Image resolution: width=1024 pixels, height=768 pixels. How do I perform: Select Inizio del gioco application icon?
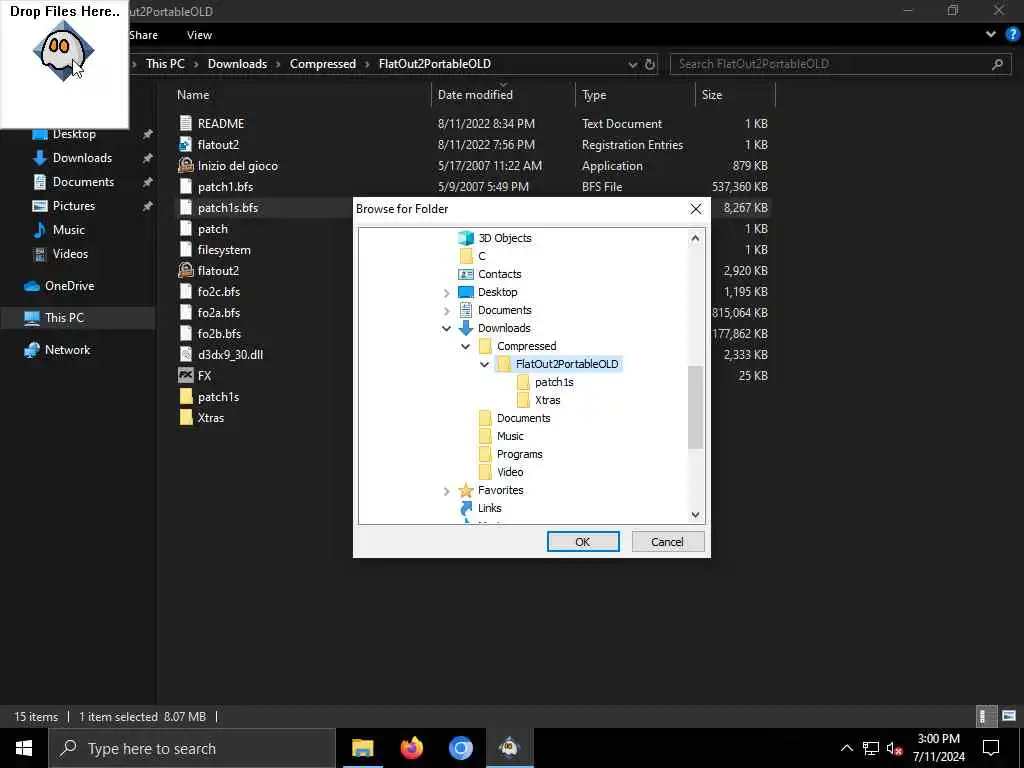[185, 165]
